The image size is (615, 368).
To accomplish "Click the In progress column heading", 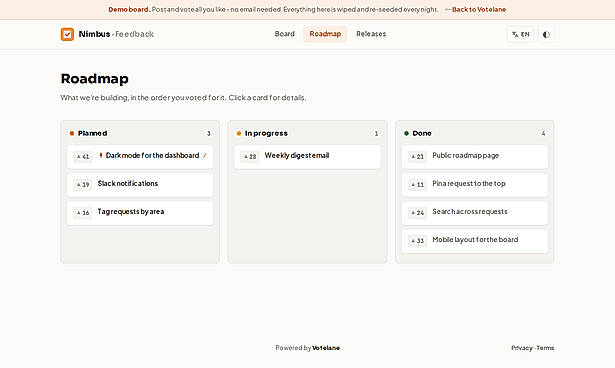I will pyautogui.click(x=266, y=133).
